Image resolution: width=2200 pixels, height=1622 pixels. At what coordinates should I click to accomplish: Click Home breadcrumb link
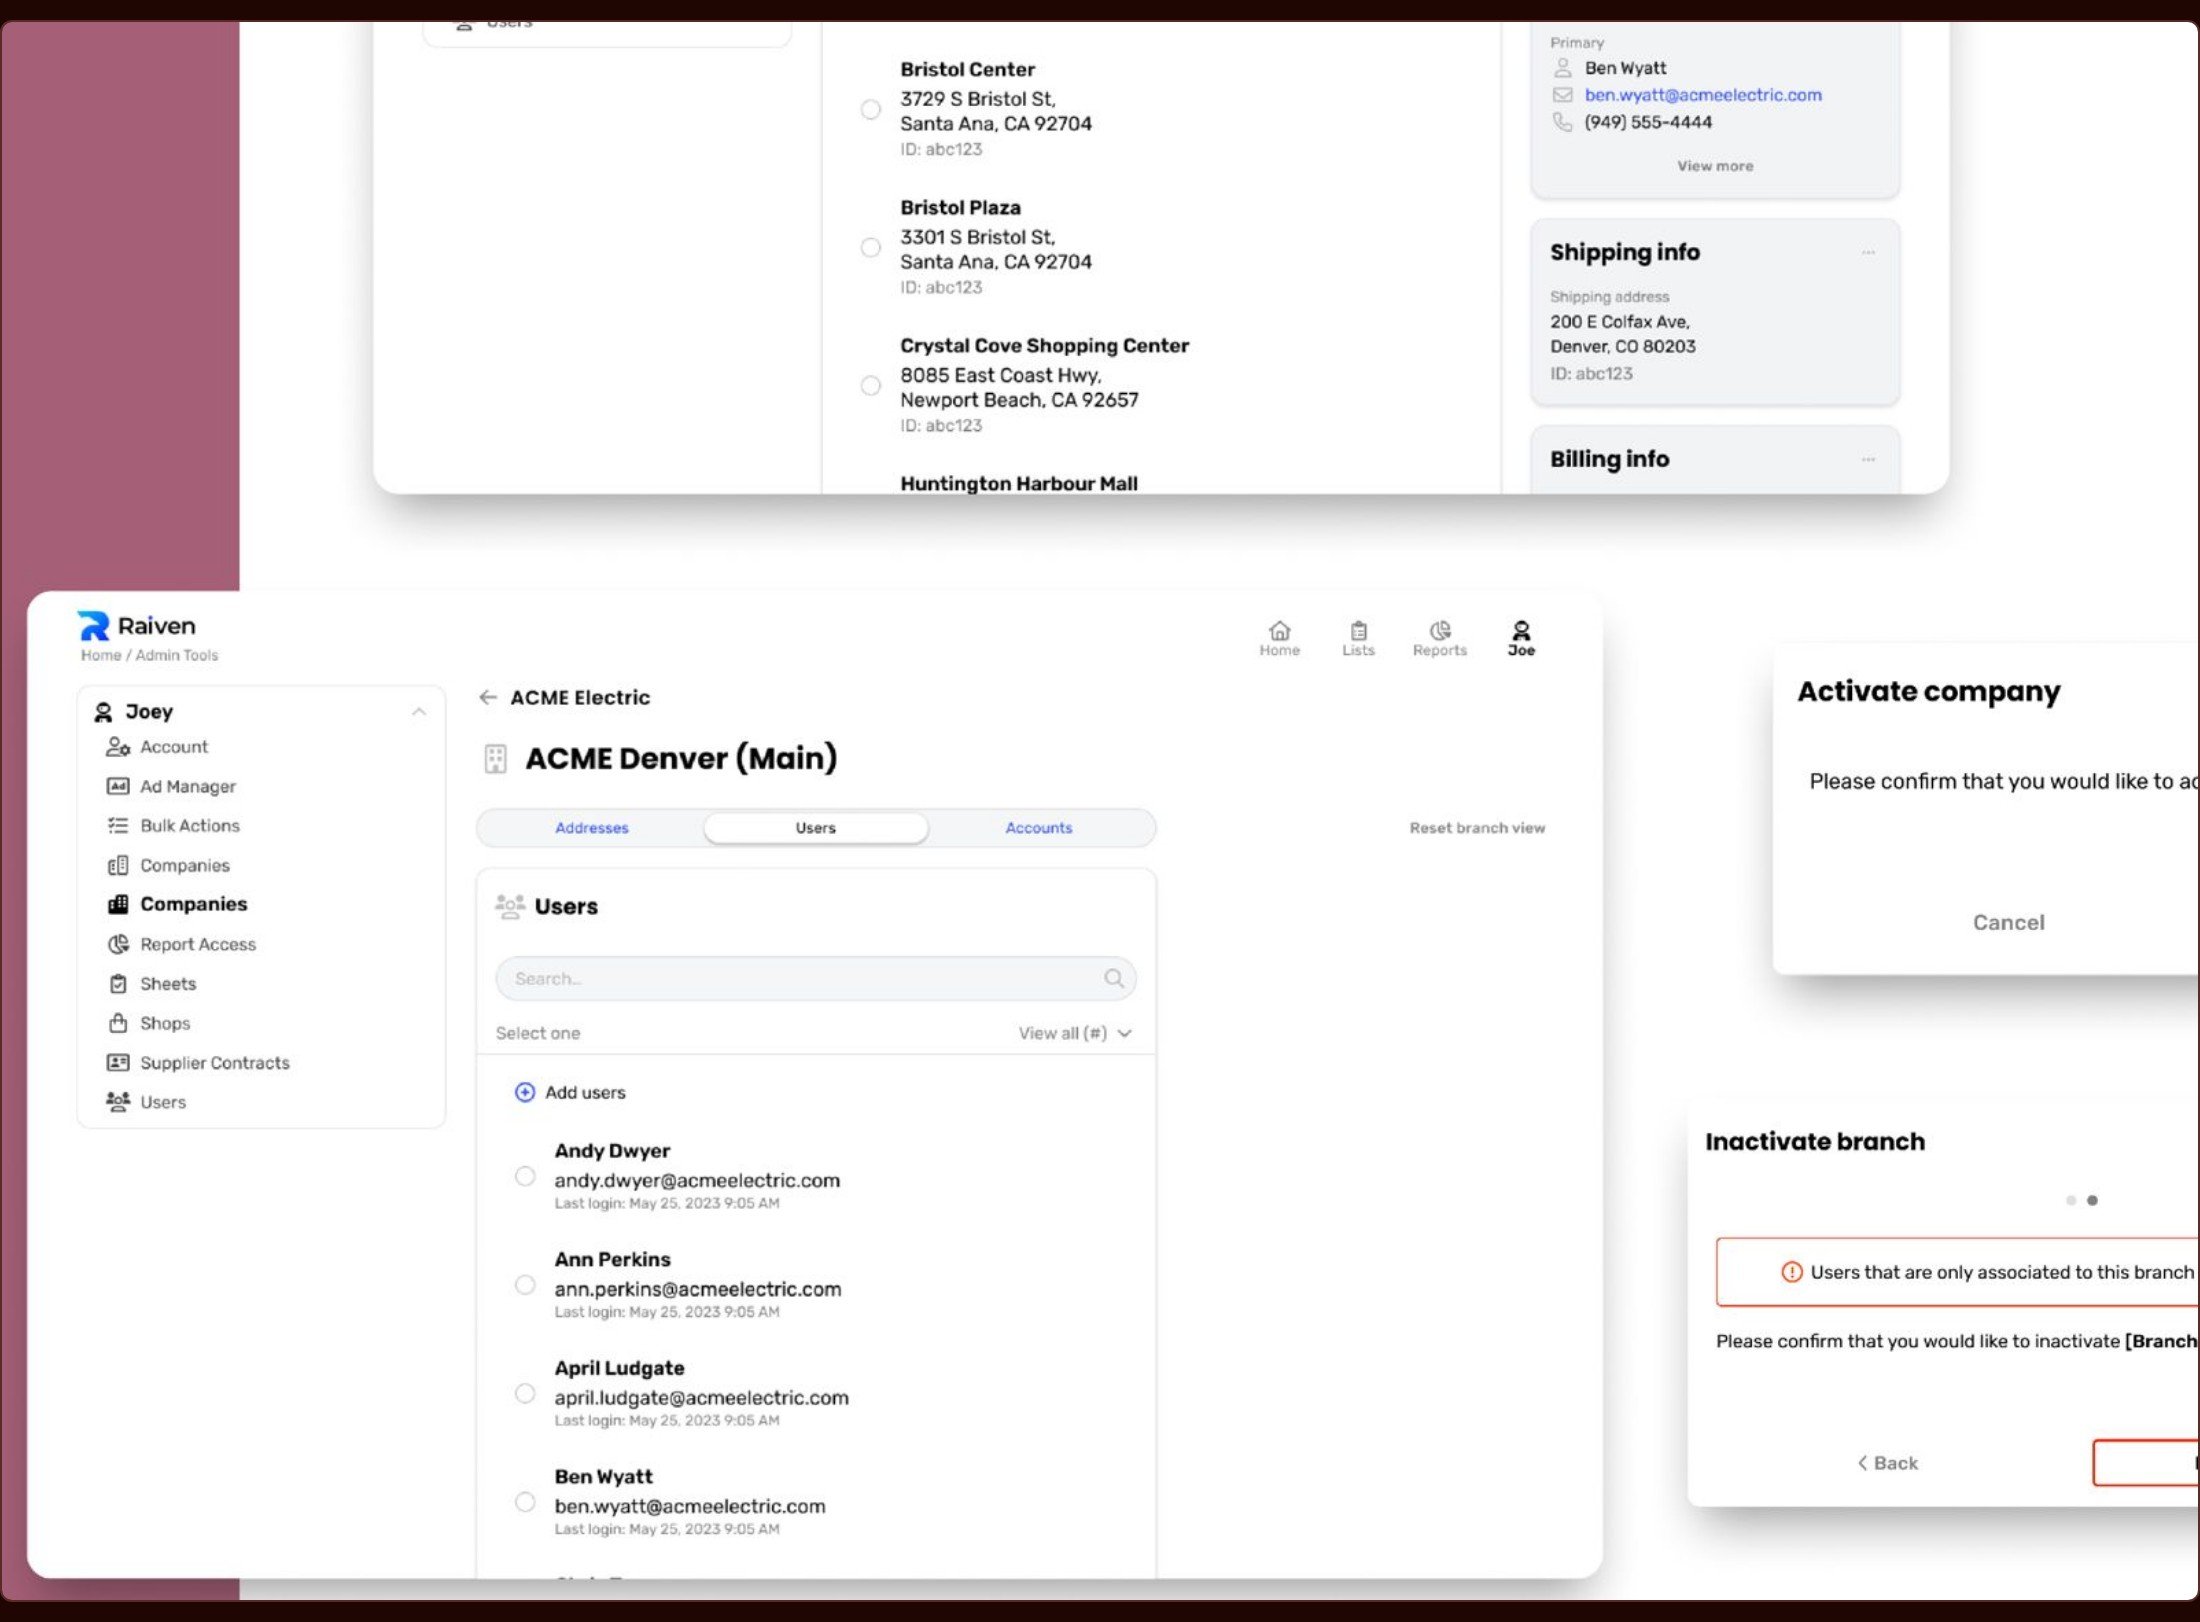(100, 656)
